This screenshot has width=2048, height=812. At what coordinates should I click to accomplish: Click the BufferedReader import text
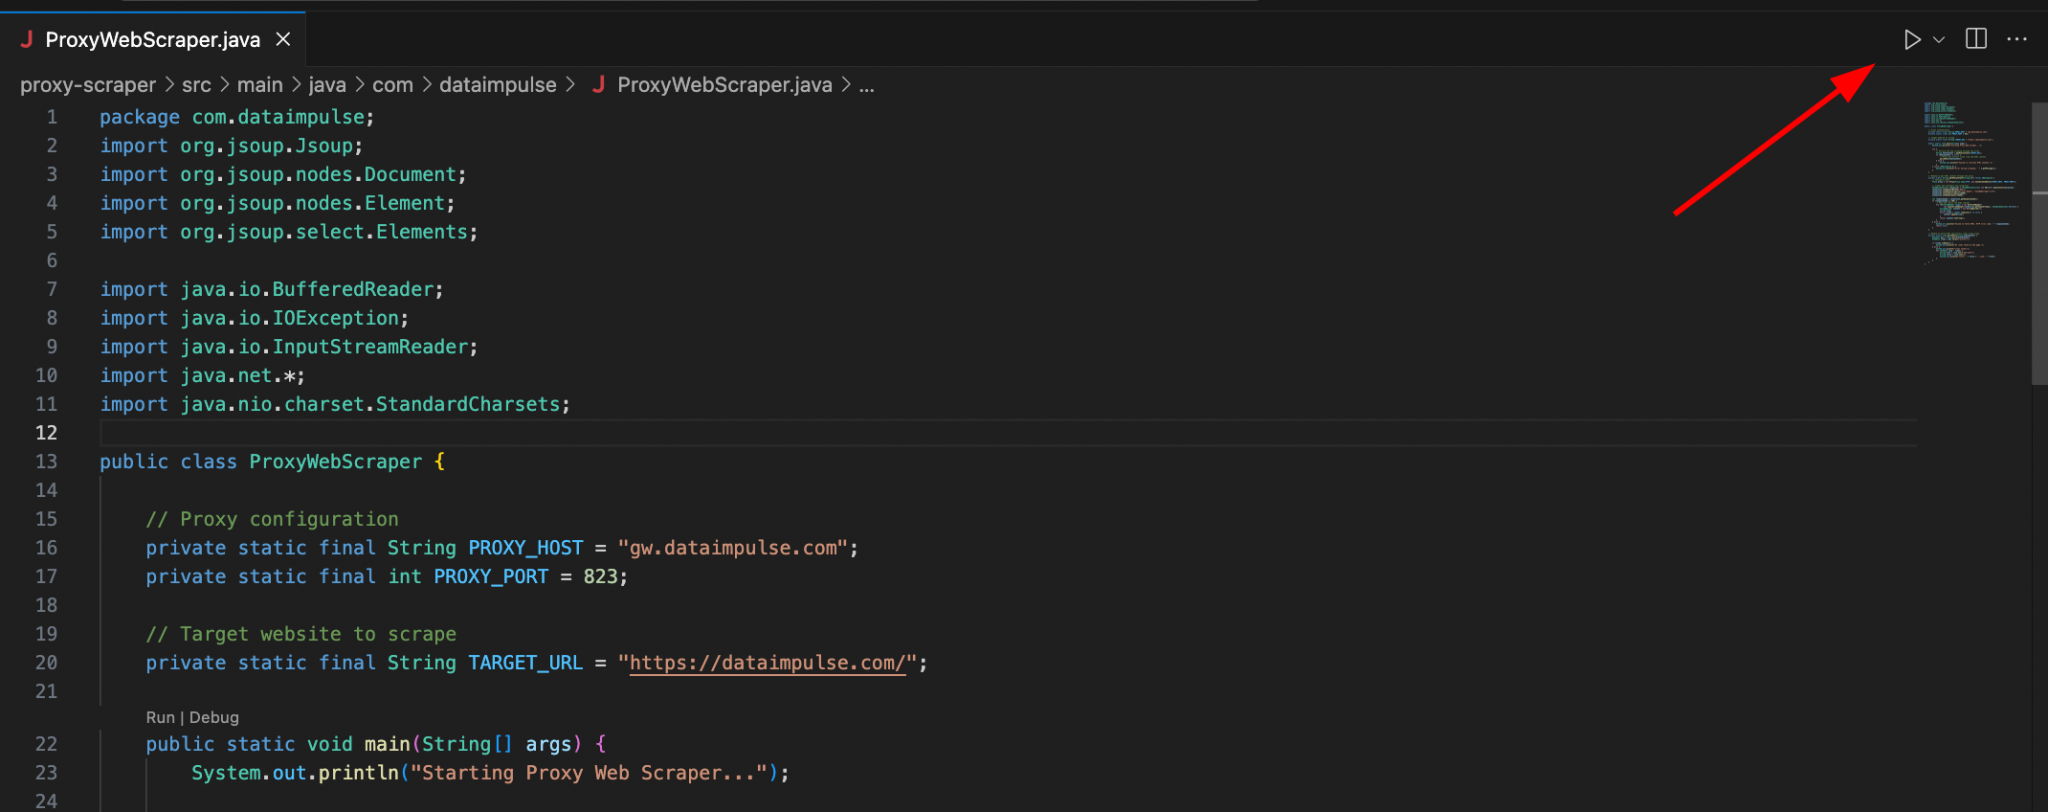(352, 289)
